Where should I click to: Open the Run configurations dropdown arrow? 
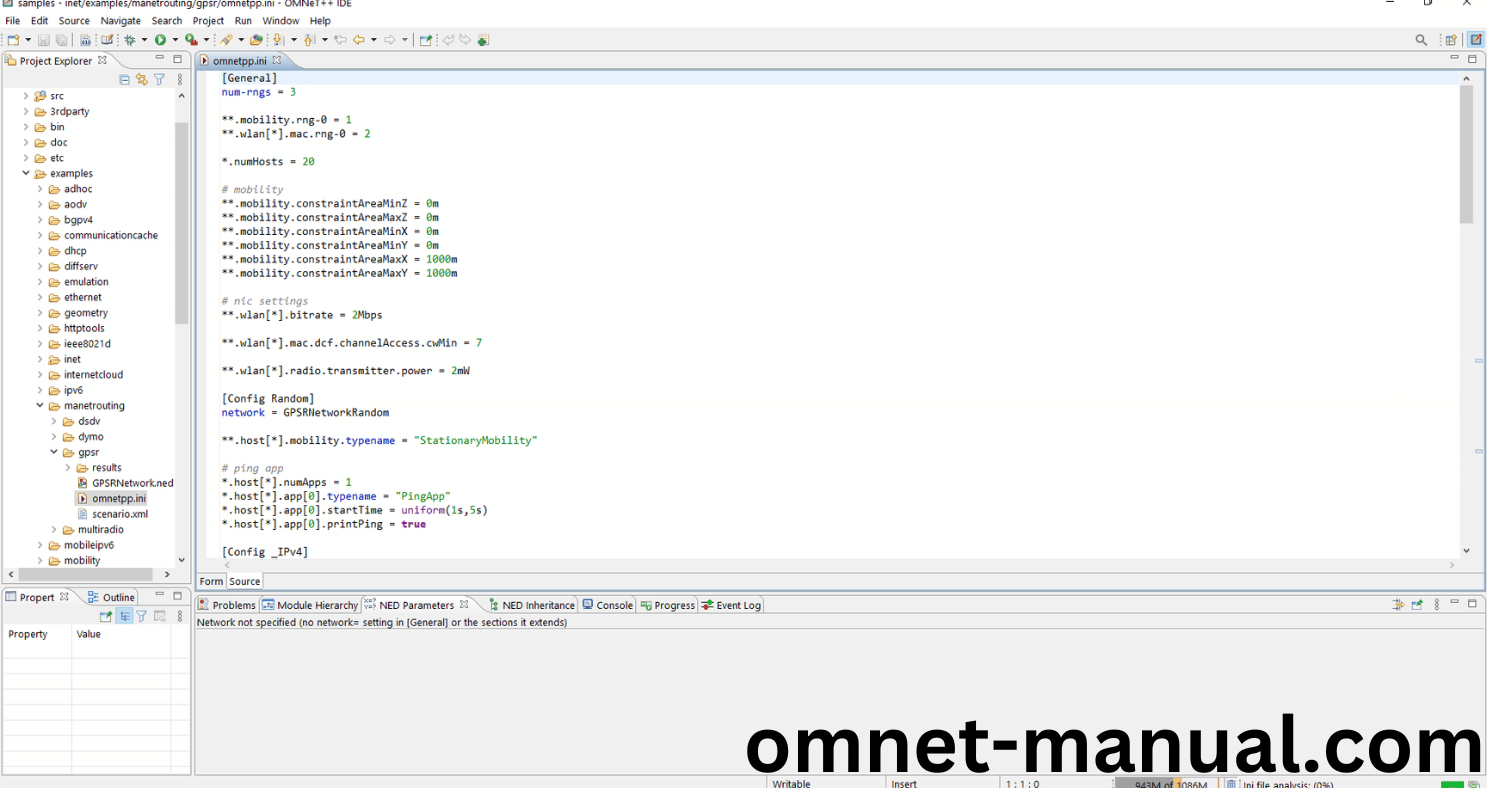pos(175,40)
